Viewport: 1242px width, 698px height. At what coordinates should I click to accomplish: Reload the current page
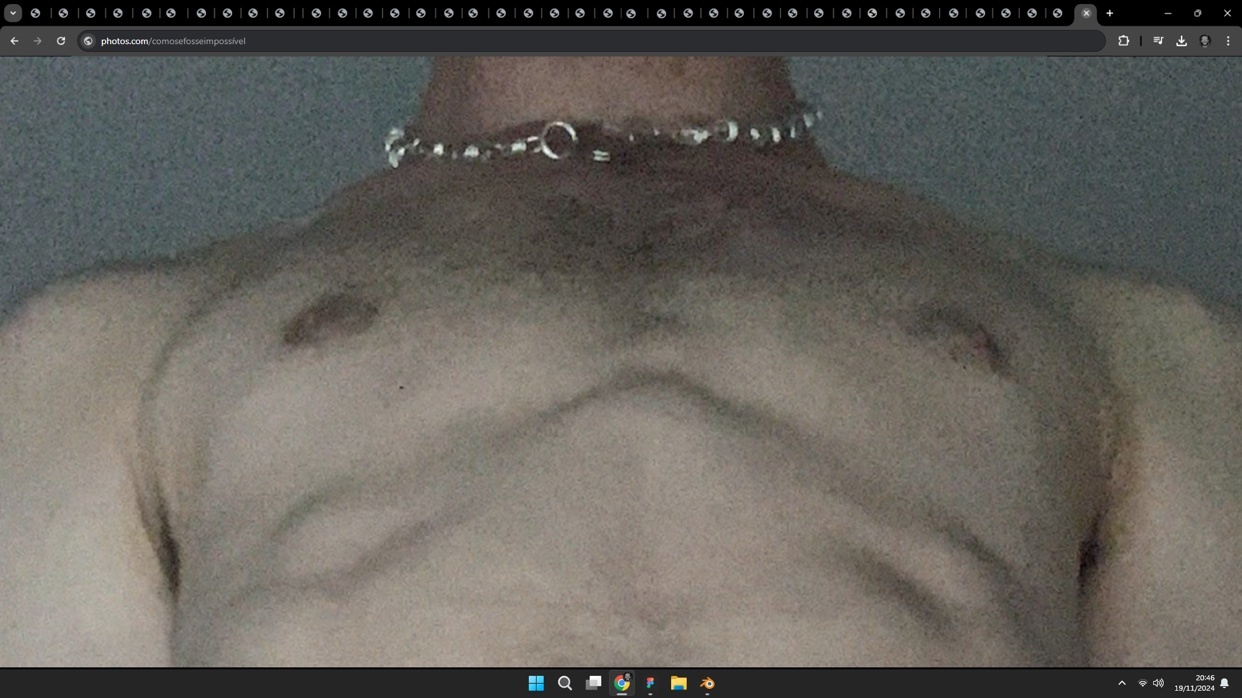pyautogui.click(x=61, y=41)
